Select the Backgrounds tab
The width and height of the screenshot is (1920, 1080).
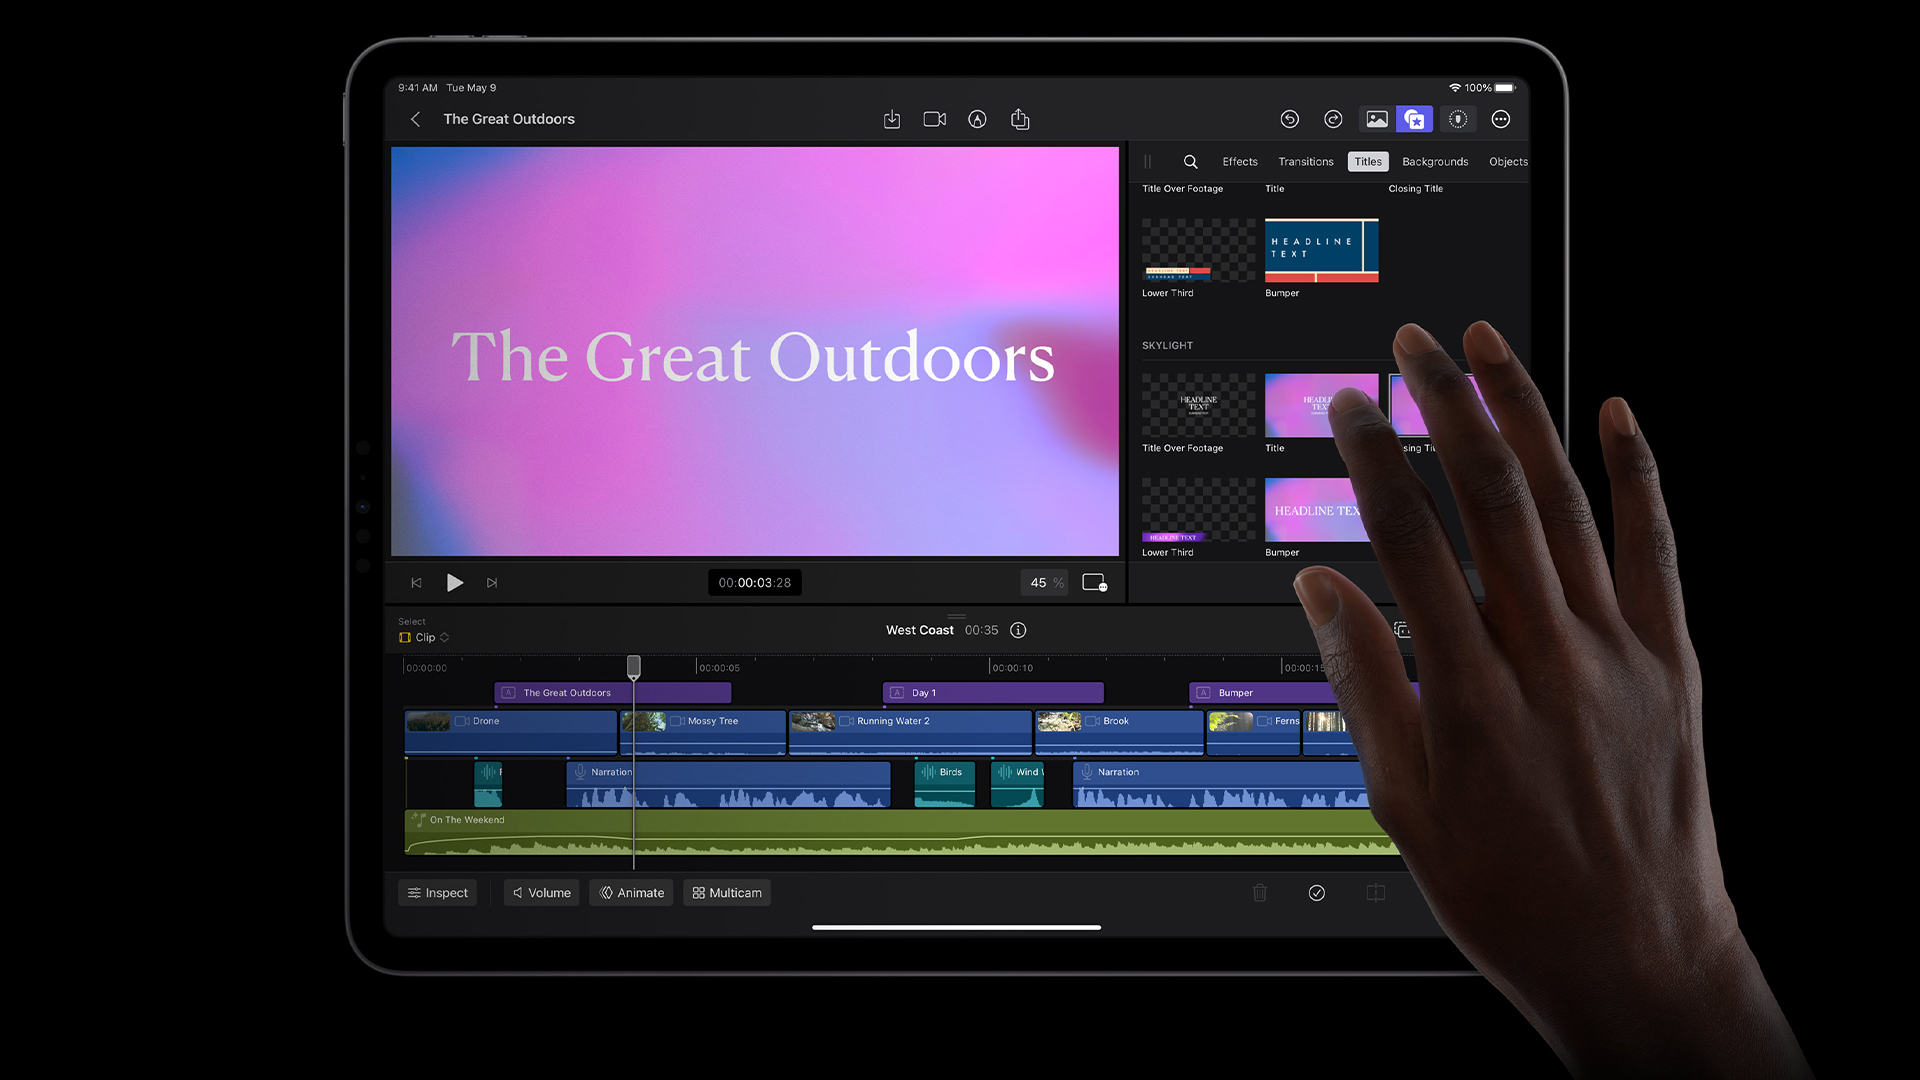click(1435, 161)
